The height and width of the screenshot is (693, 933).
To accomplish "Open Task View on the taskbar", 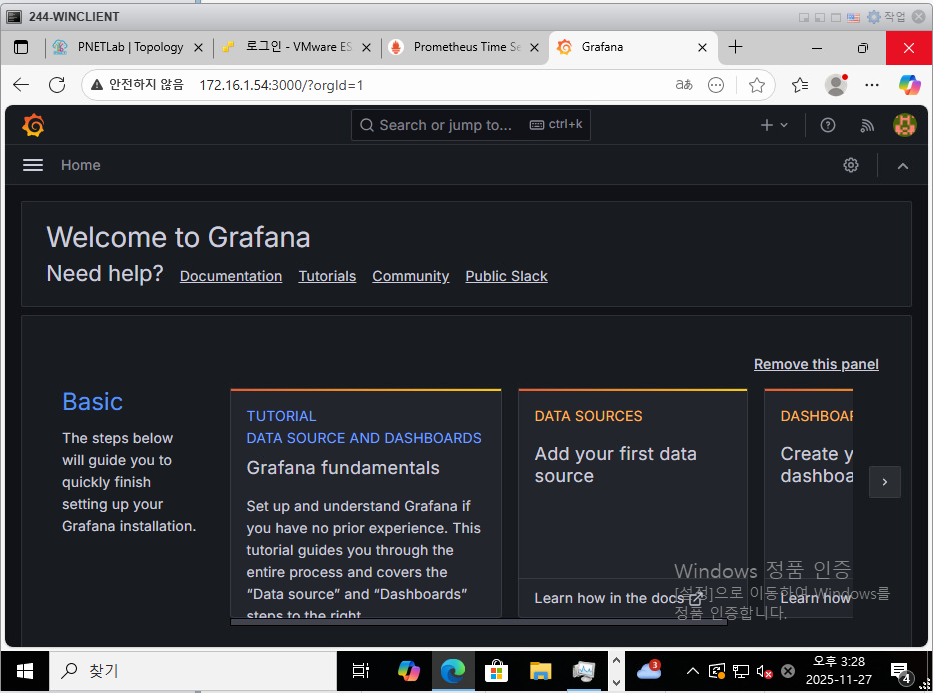I will coord(361,671).
